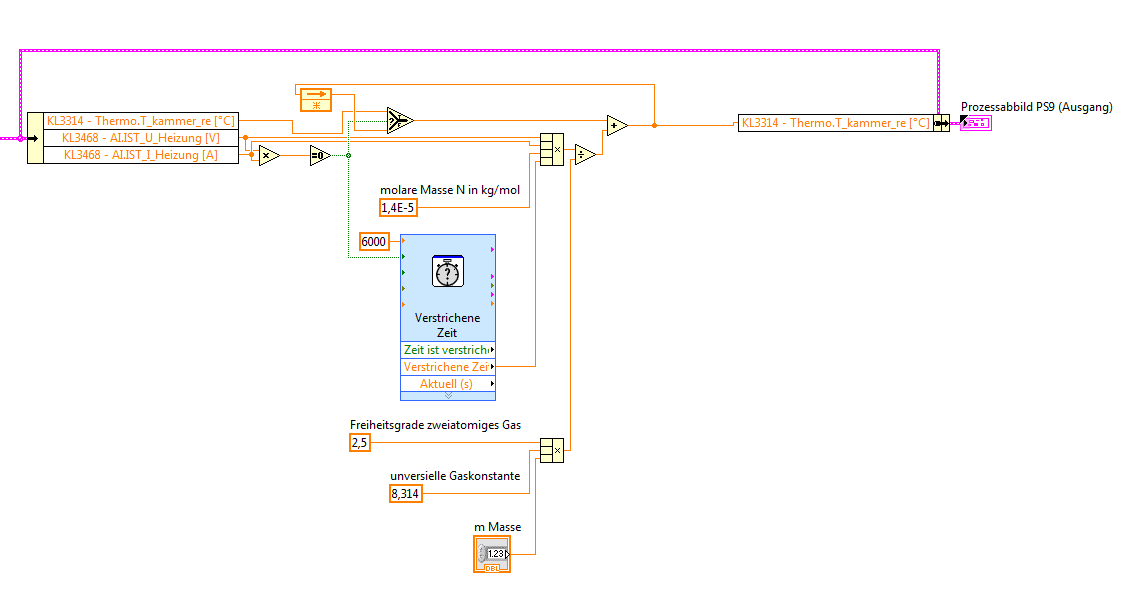Screen dimensions: 1132x610
Task: Click the Prozessabbild PS9 (Ausgang) indicator terminal
Action: (975, 123)
